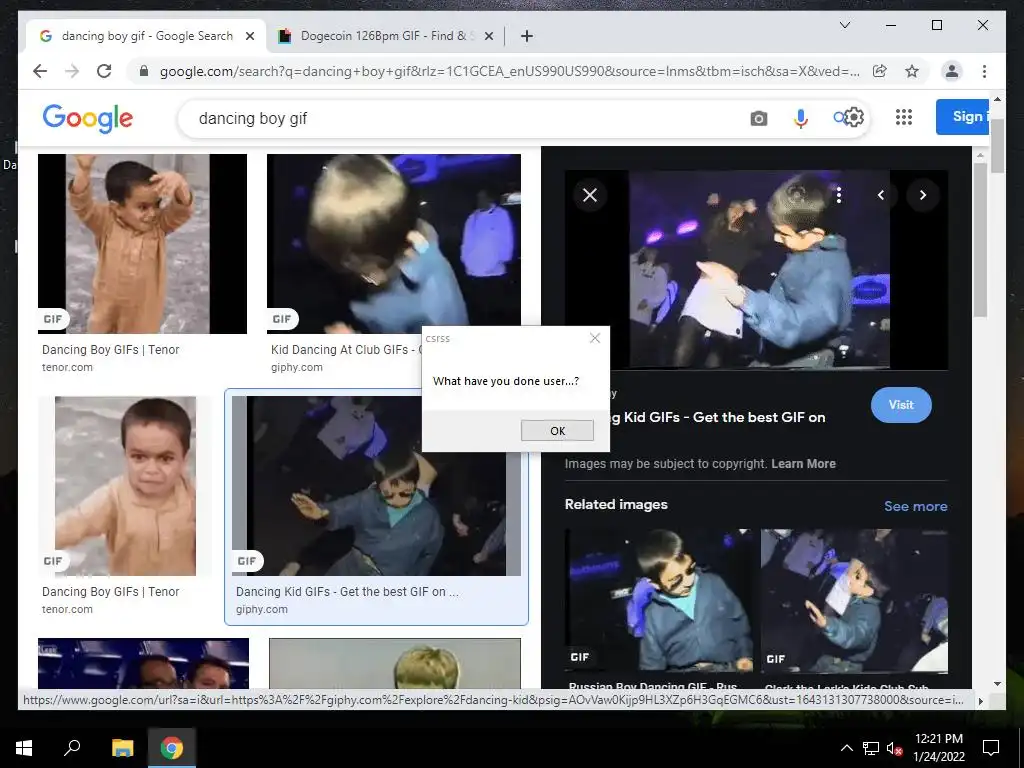The width and height of the screenshot is (1024, 768).
Task: Click the See more related images link
Action: (916, 506)
